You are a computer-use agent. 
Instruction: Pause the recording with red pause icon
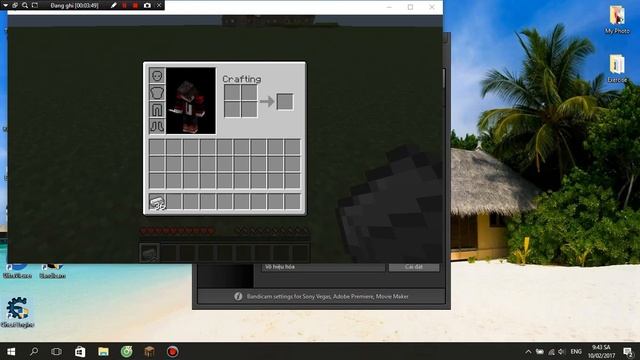pyautogui.click(x=124, y=5)
